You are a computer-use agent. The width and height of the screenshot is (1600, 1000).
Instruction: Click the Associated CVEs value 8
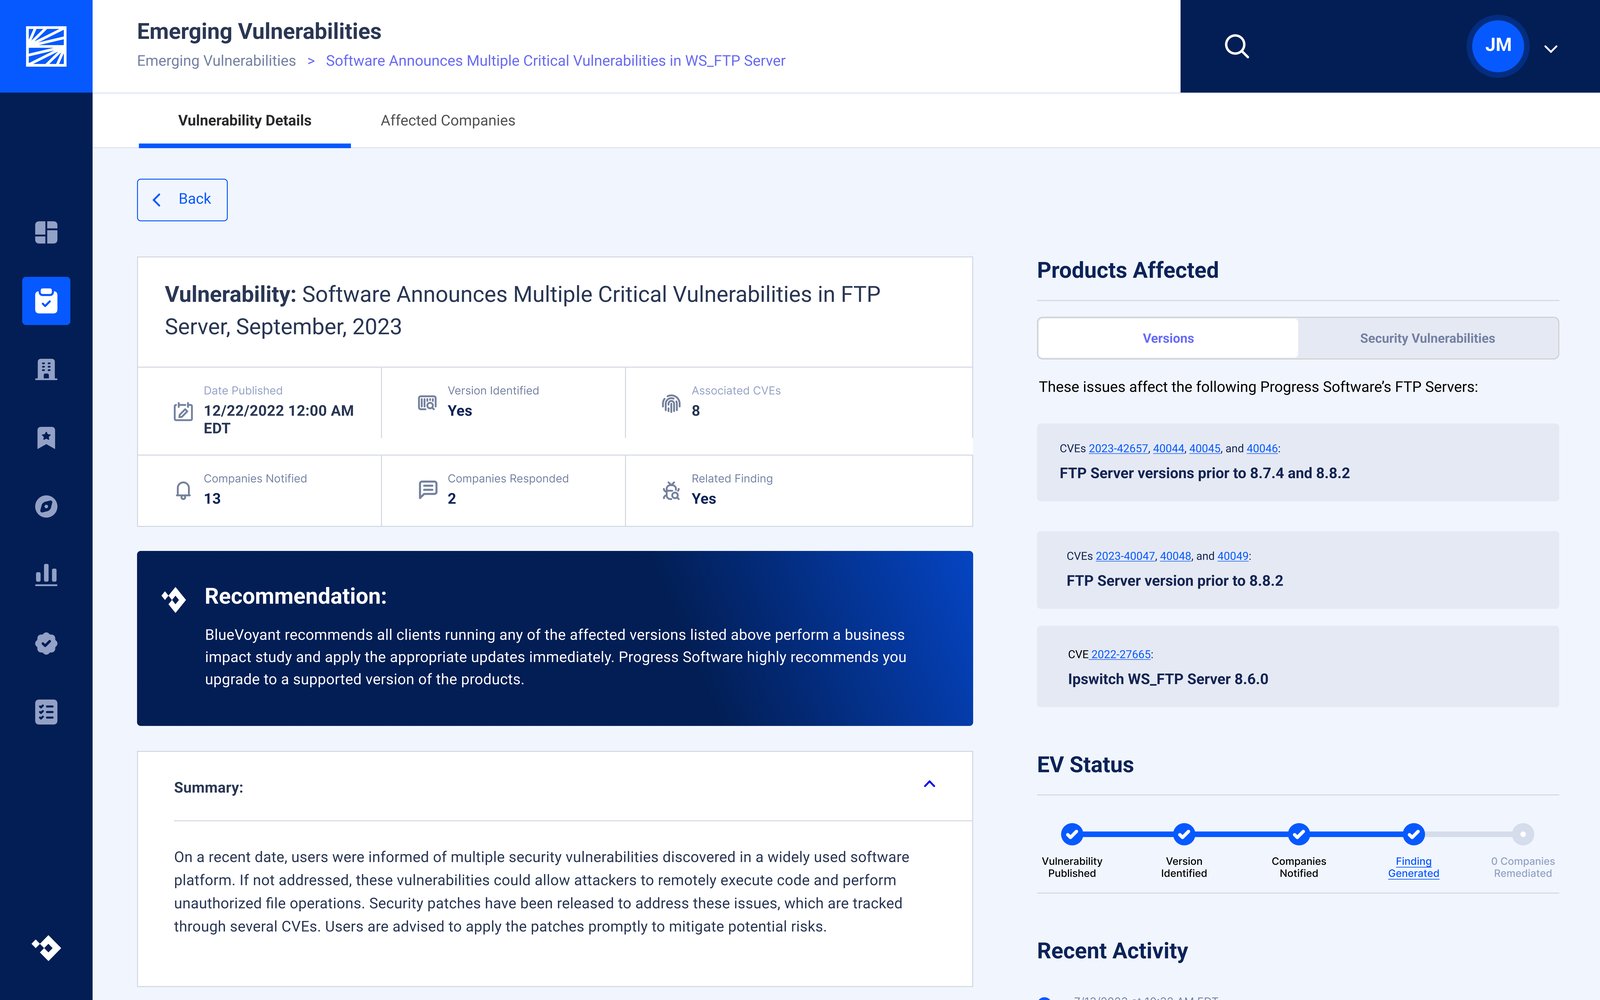[x=696, y=411]
